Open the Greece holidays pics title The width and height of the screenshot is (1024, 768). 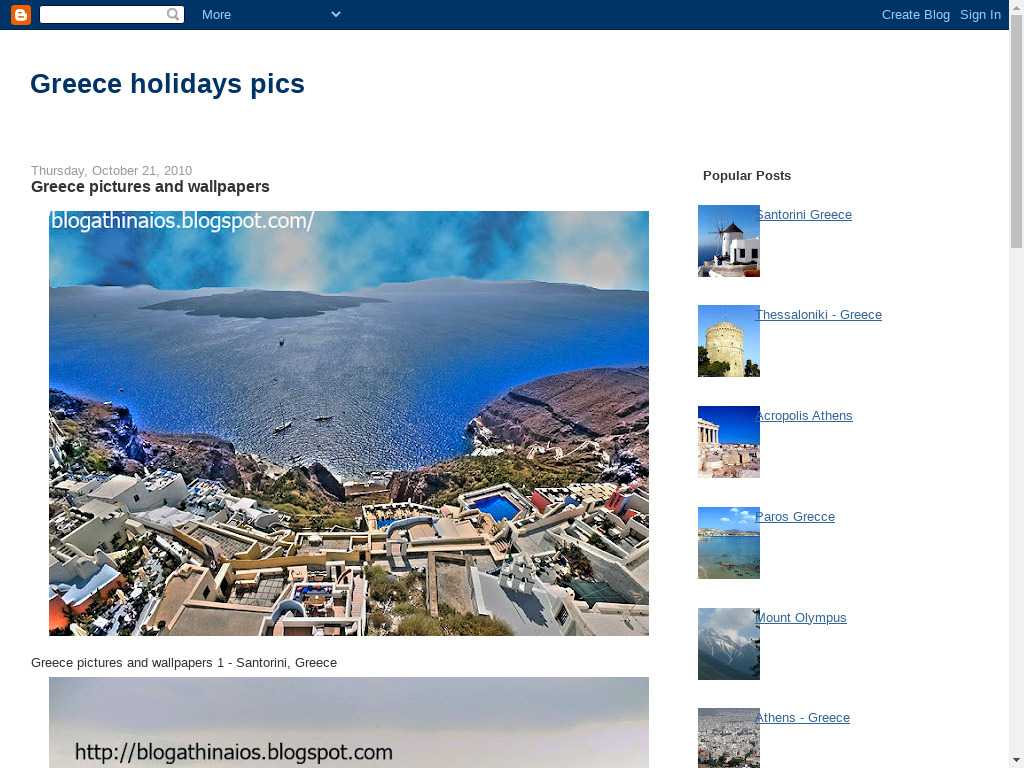pyautogui.click(x=167, y=84)
